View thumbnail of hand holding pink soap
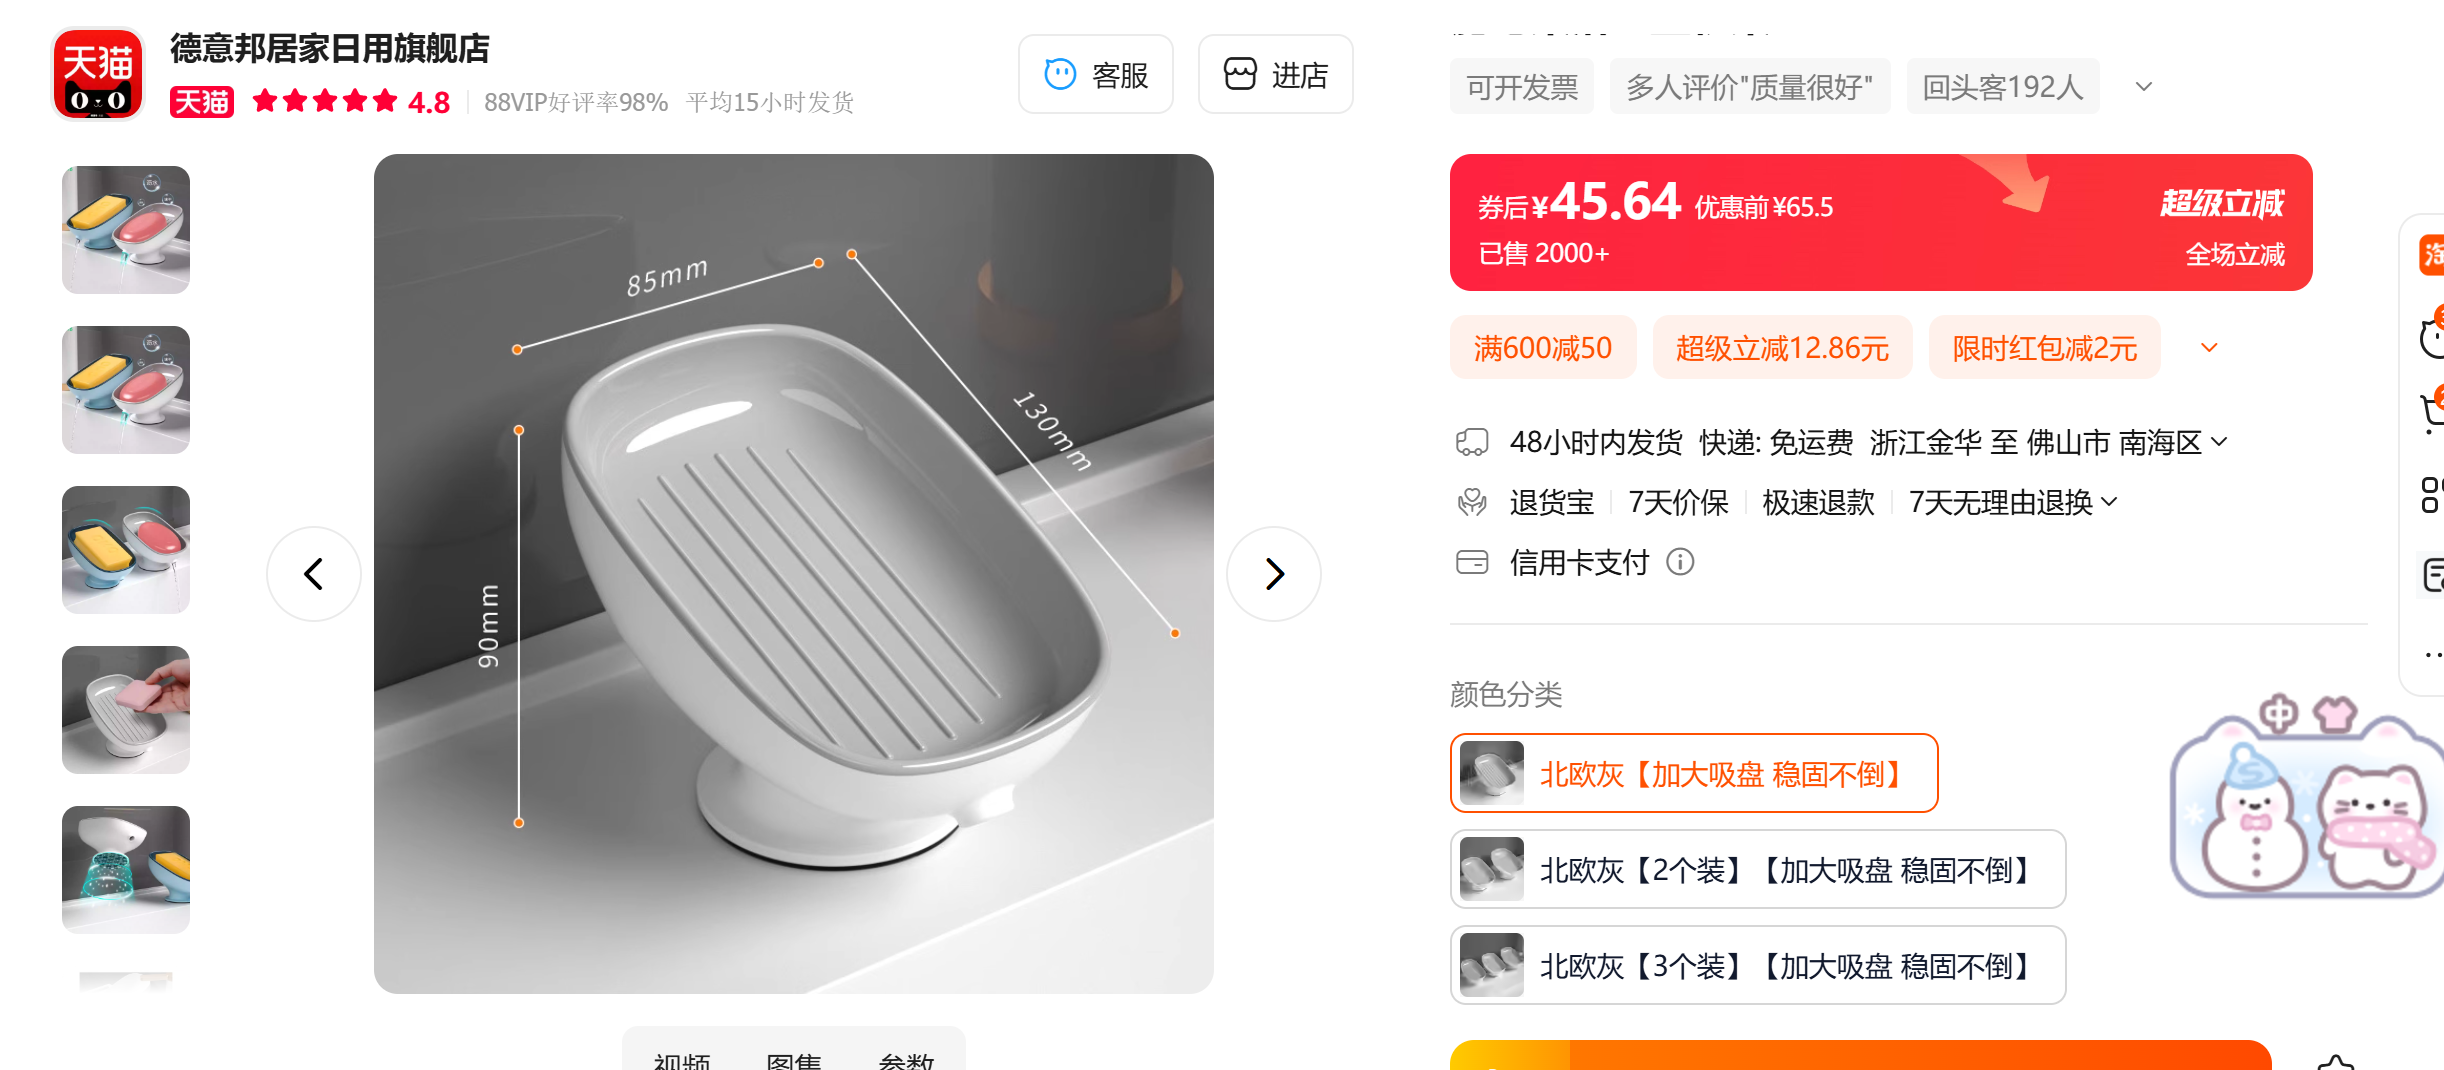 click(126, 709)
